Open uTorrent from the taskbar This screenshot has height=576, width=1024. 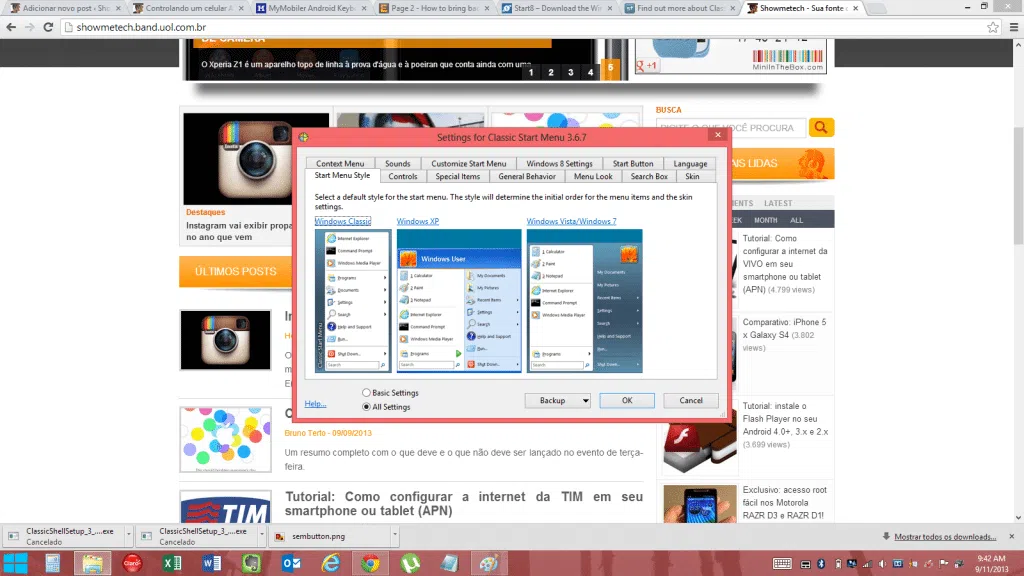[409, 563]
